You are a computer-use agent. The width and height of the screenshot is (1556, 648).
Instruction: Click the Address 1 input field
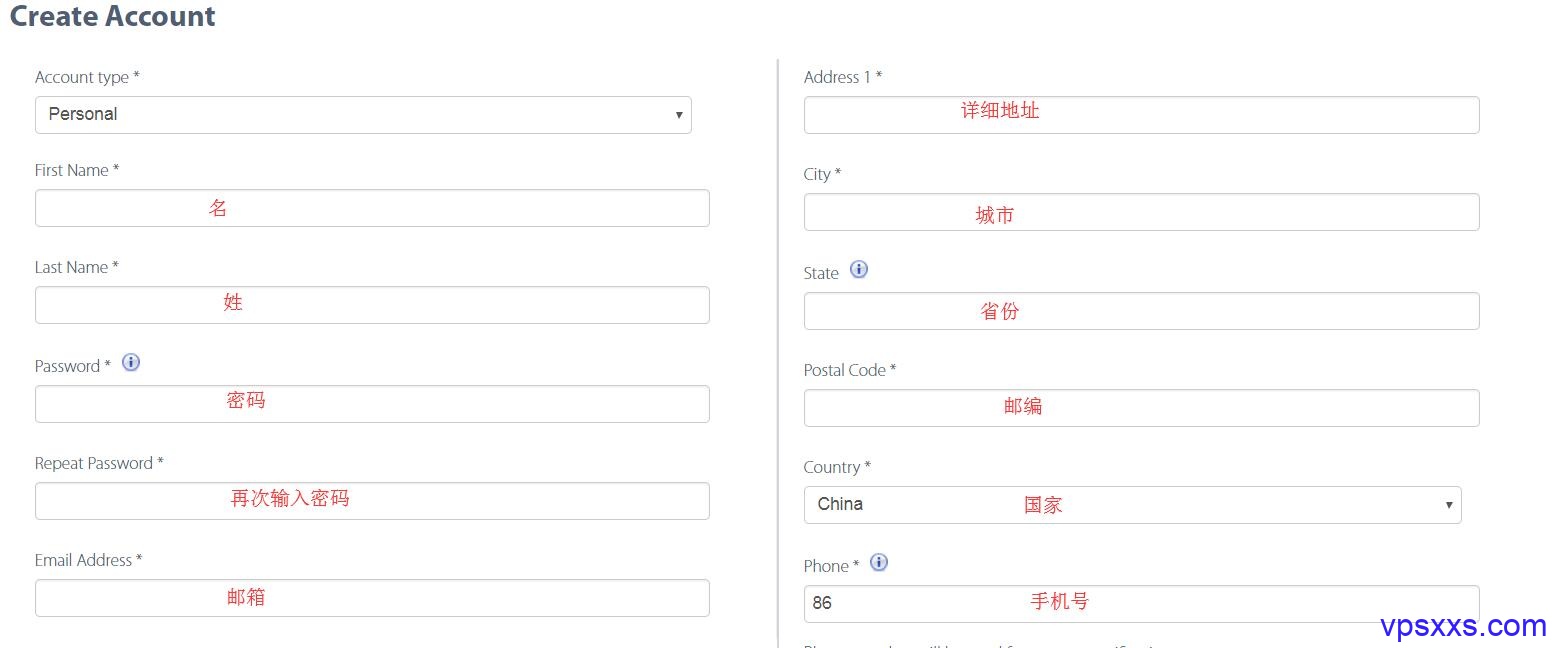point(1141,115)
